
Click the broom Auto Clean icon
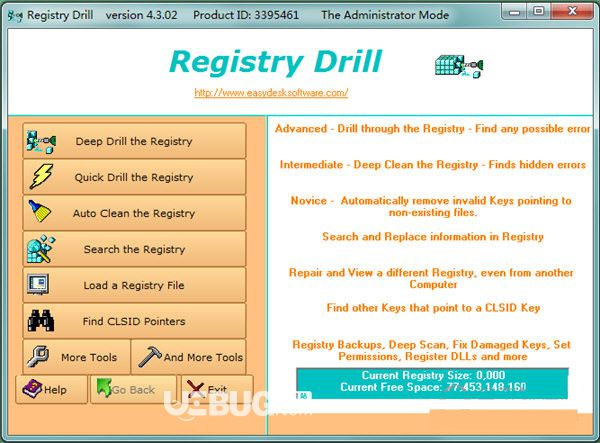(x=40, y=211)
